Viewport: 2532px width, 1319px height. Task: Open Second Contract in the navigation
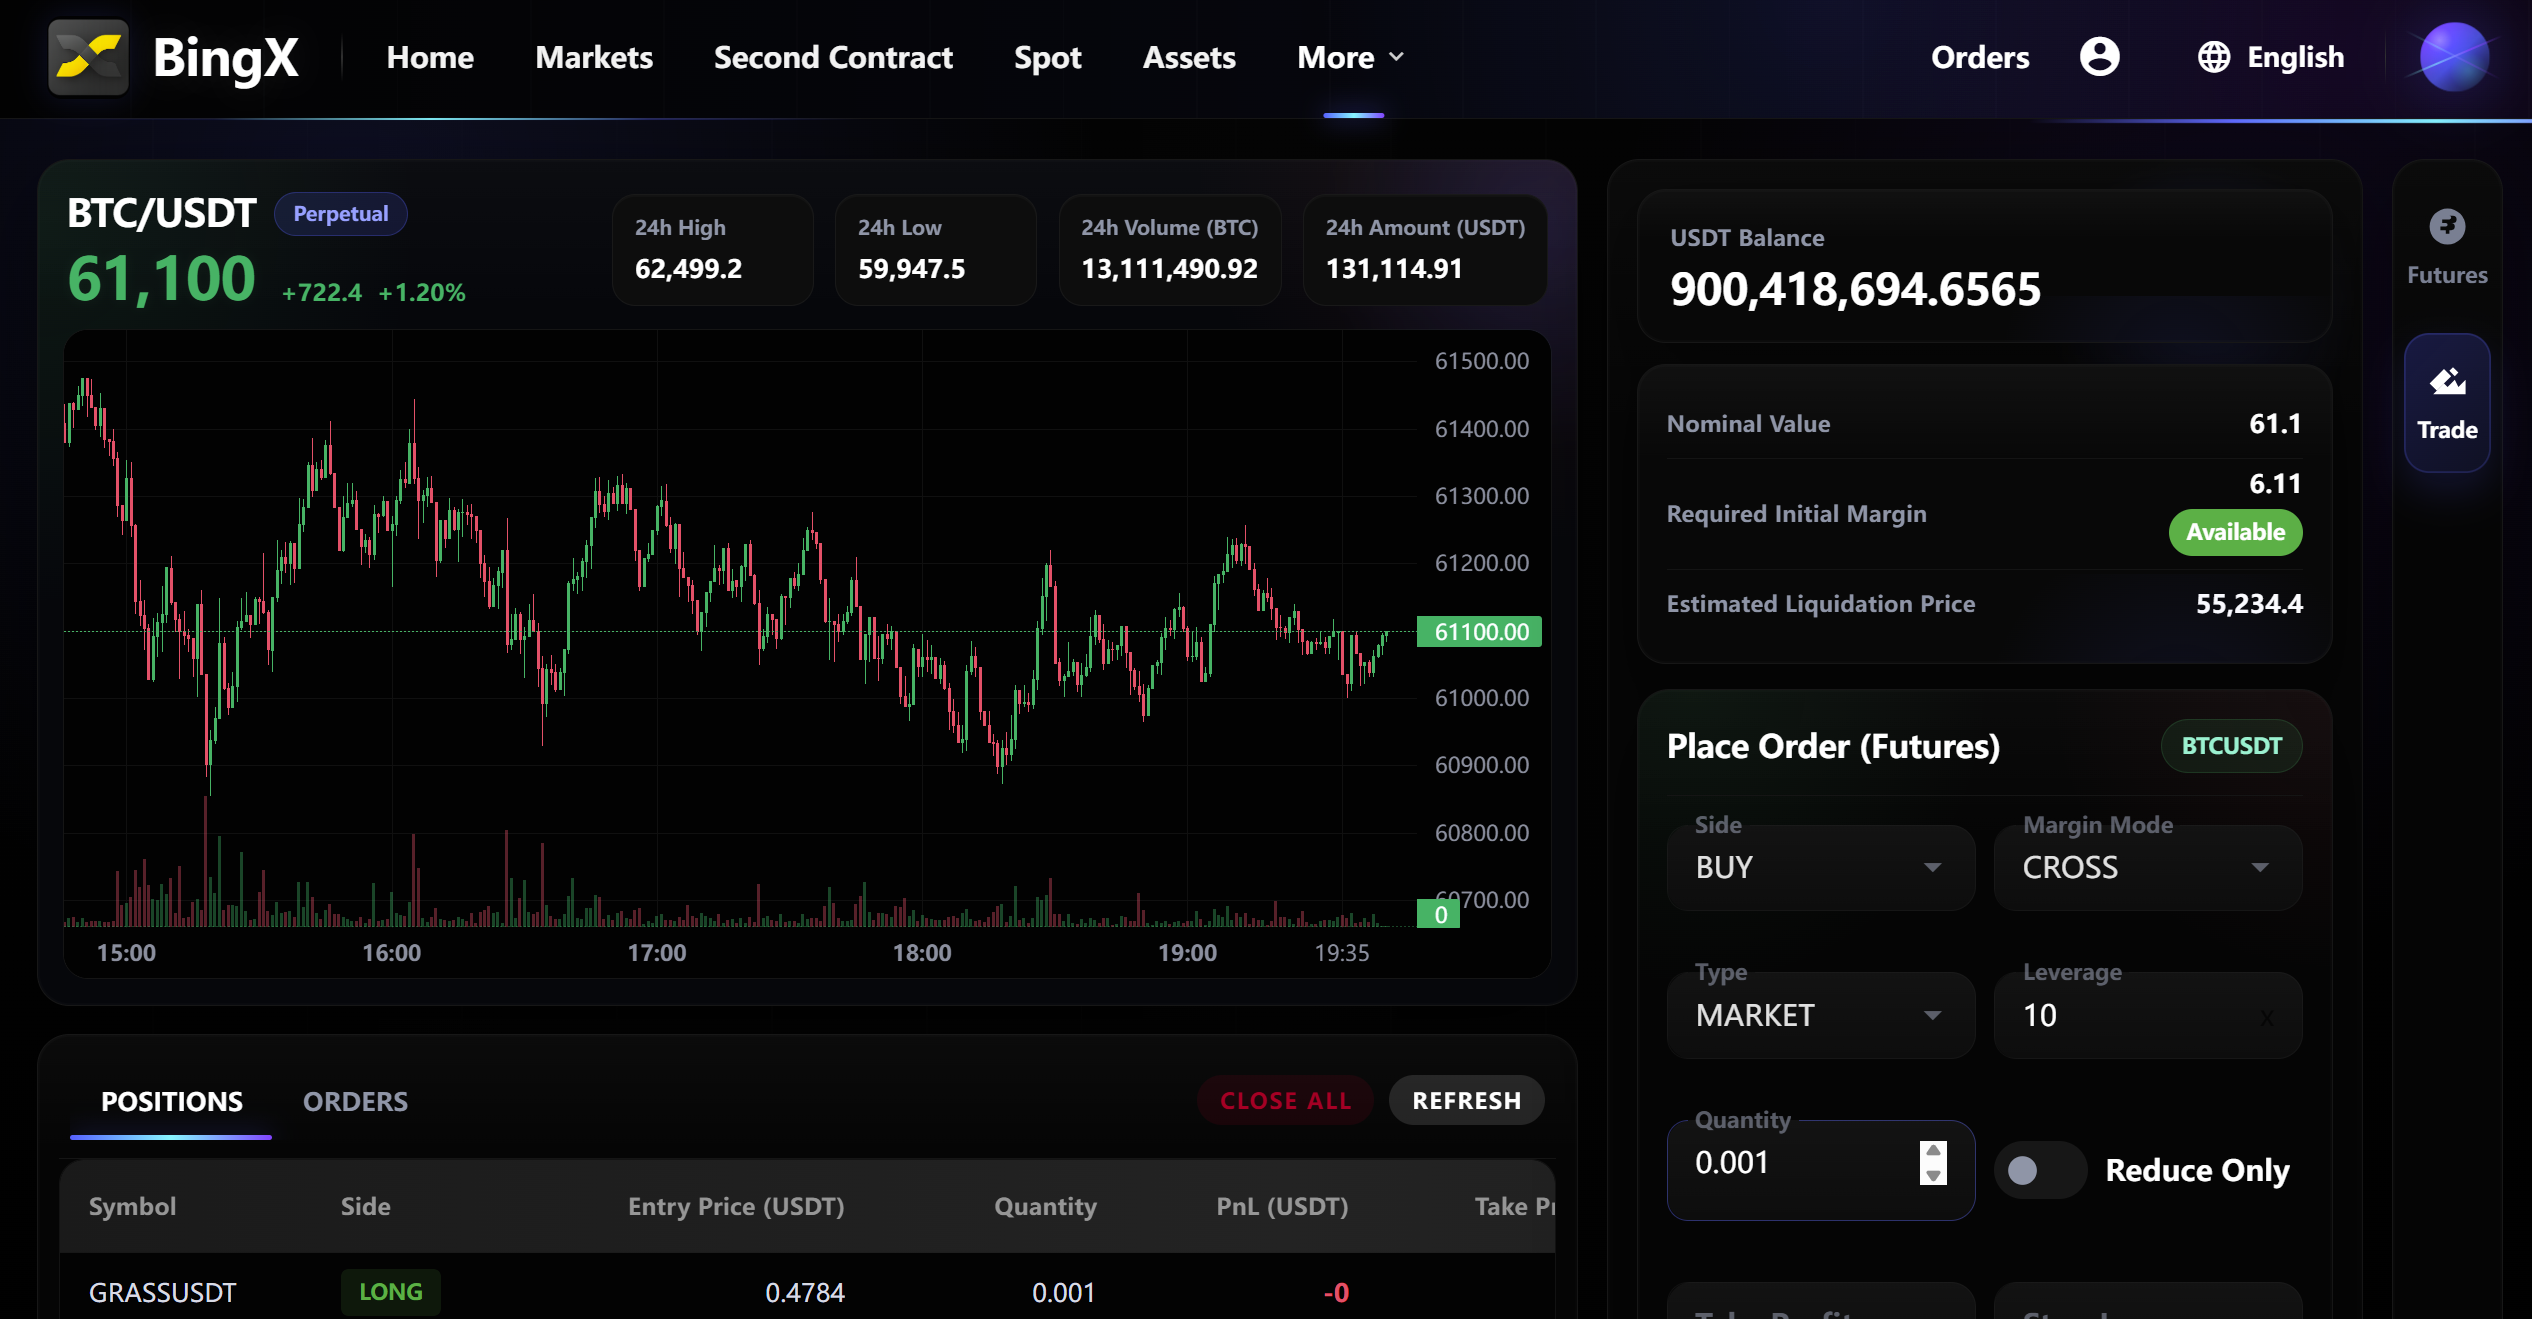(833, 57)
